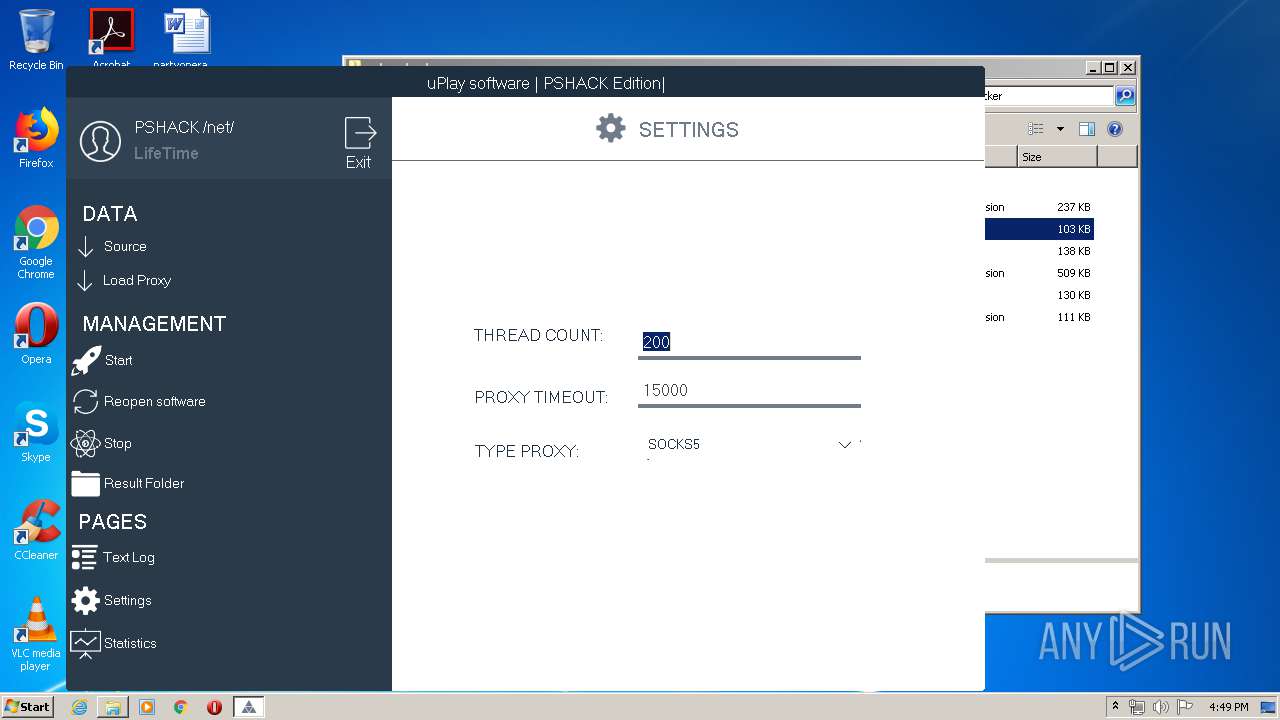The image size is (1280, 720).
Task: Click the Stop atom icon
Action: pyautogui.click(x=85, y=443)
